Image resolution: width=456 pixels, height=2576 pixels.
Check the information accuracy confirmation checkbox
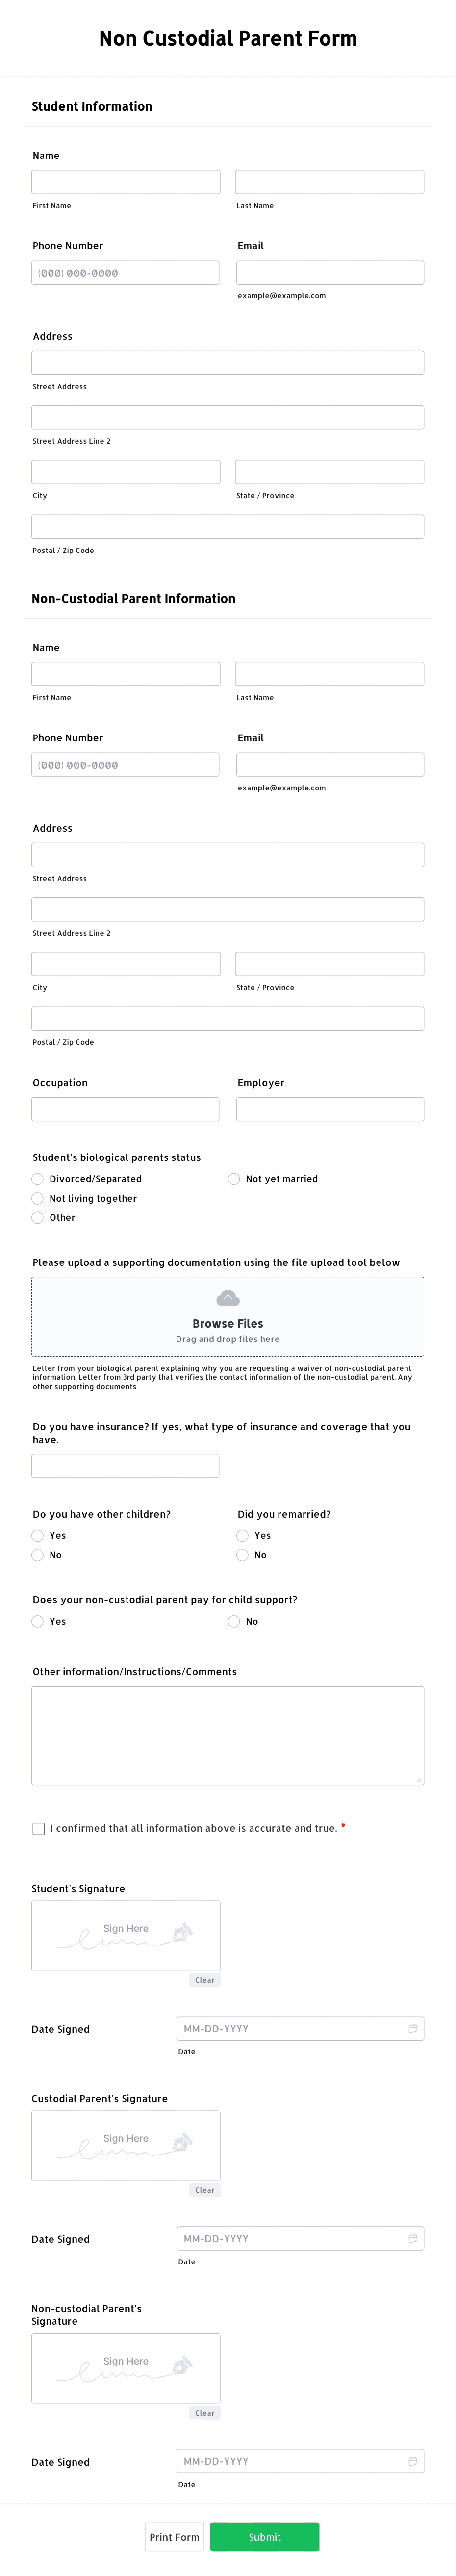pos(38,1828)
